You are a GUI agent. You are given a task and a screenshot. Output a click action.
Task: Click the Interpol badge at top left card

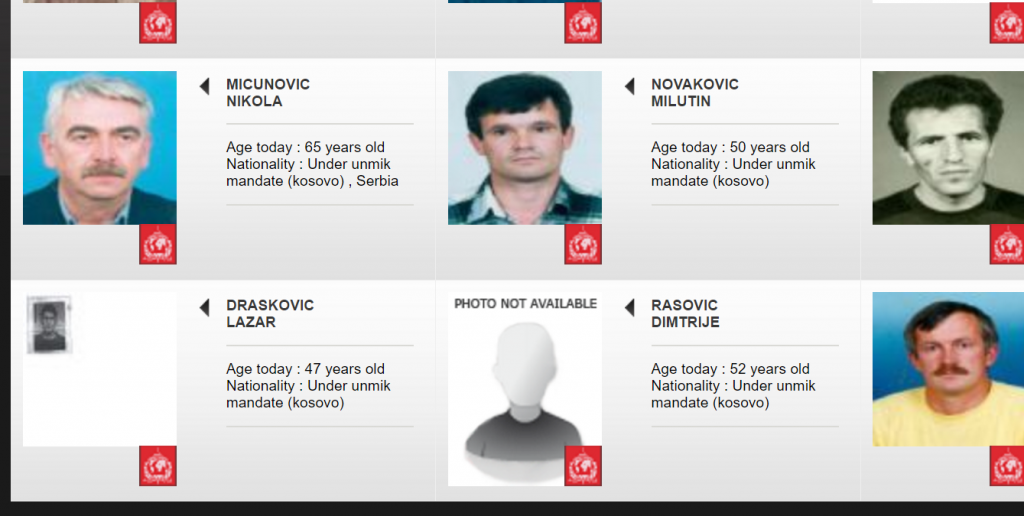157,23
